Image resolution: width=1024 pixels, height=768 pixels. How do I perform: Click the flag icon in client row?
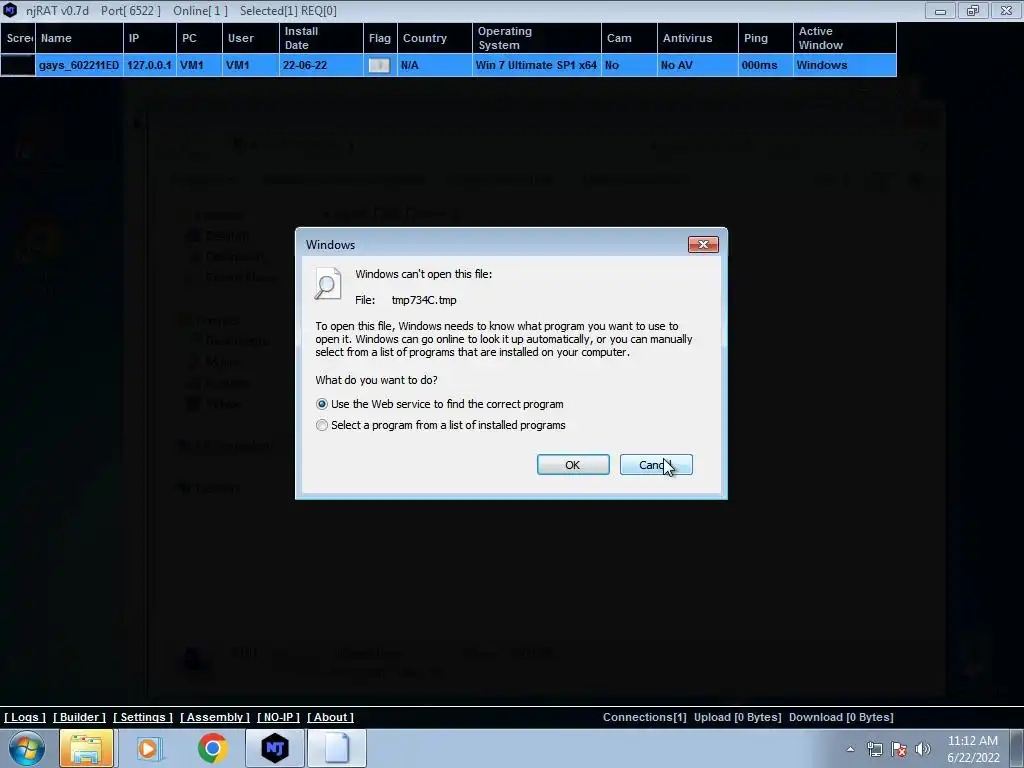click(379, 65)
